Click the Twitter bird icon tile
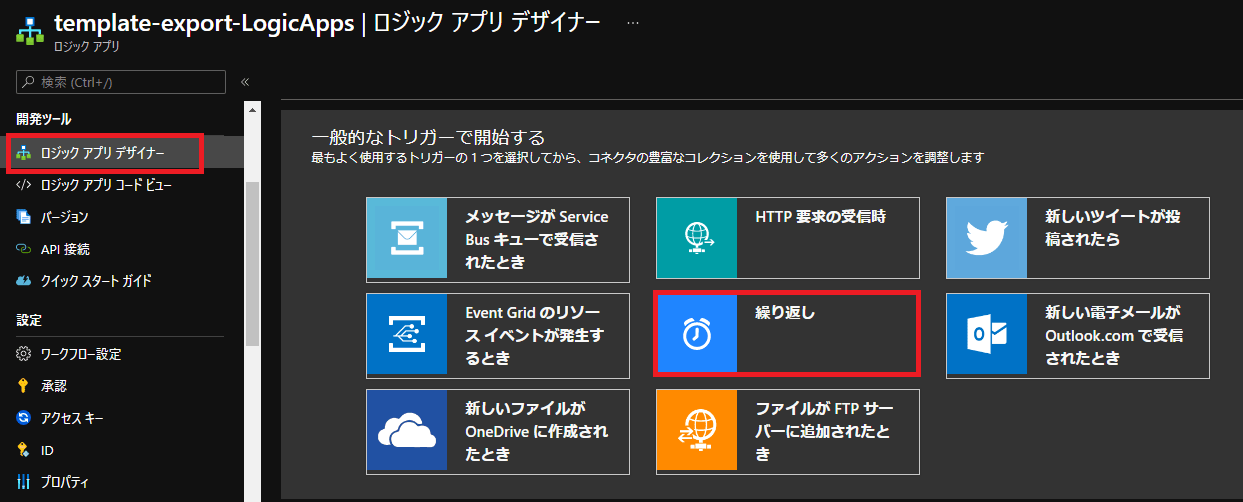Viewport: 1243px width, 502px height. 987,238
